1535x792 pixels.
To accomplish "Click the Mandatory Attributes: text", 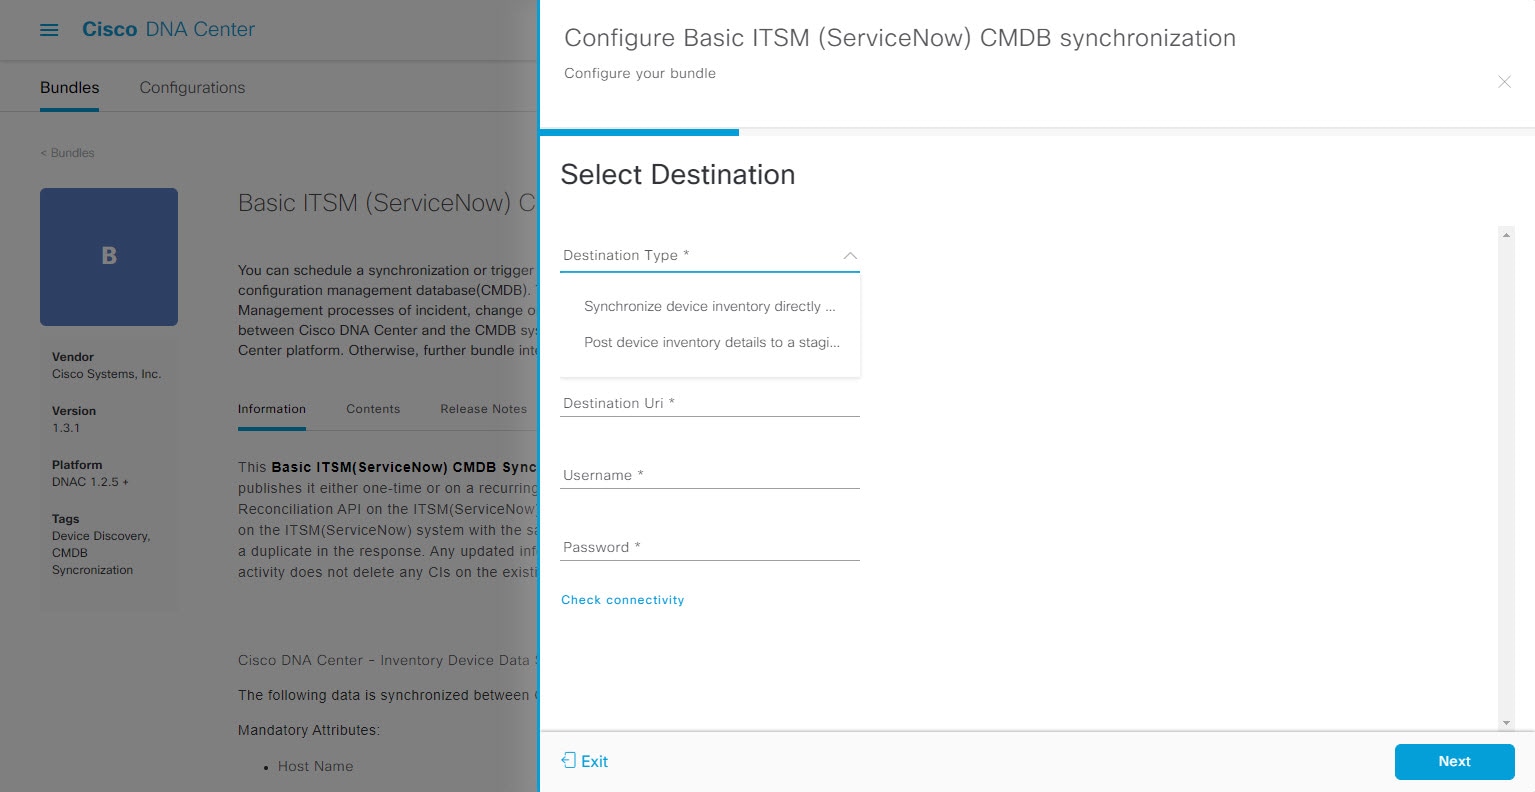I will pyautogui.click(x=309, y=730).
